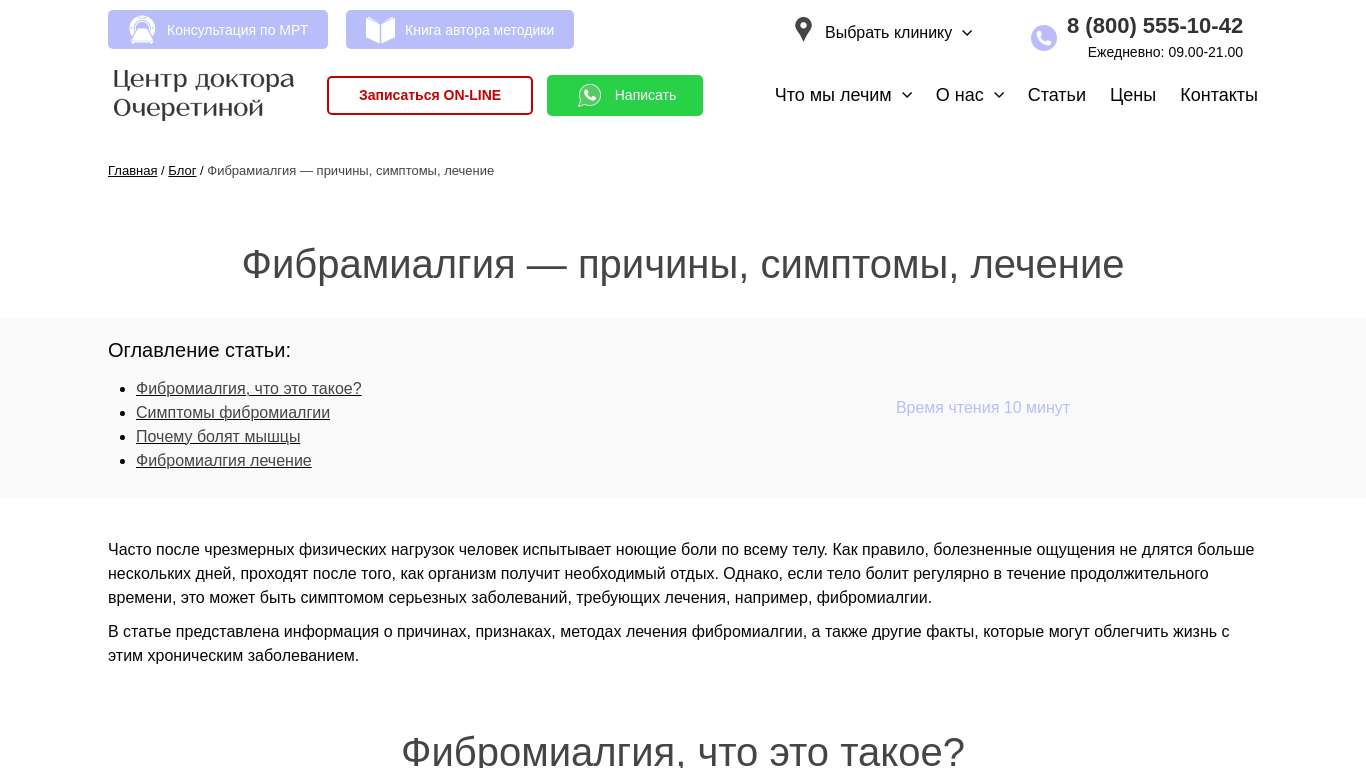Viewport: 1366px width, 768px height.
Task: Click the purple phone icon
Action: coord(1043,38)
